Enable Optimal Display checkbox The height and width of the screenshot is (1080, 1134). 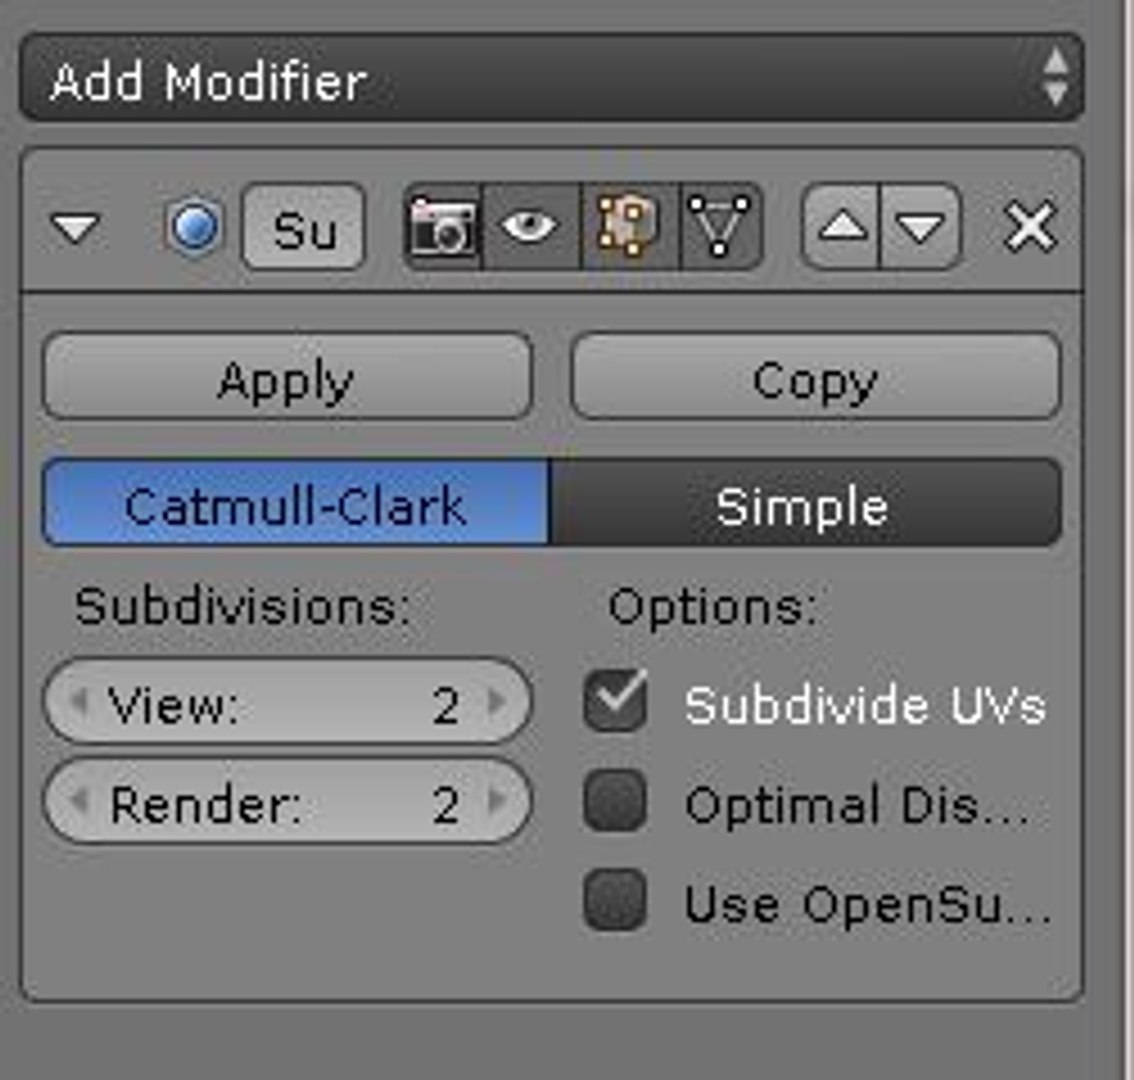pyautogui.click(x=615, y=802)
